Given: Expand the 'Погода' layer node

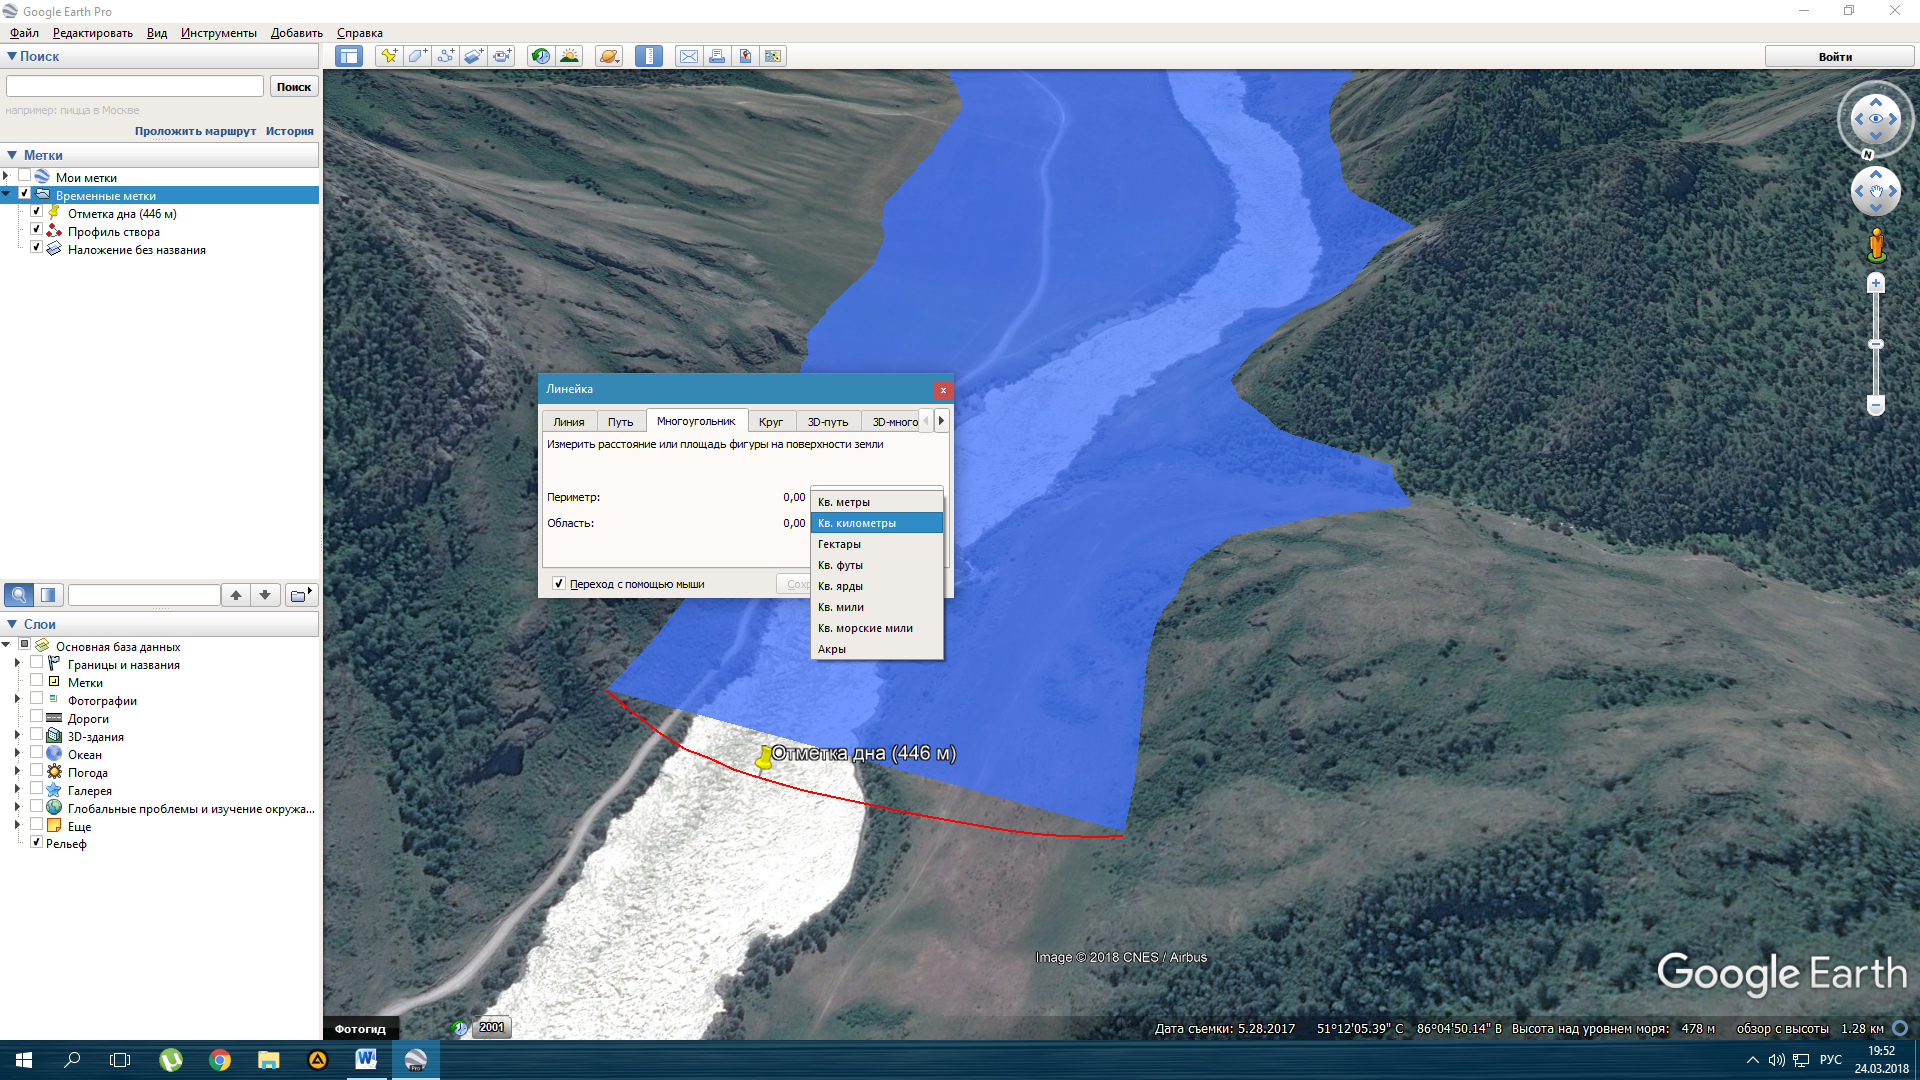Looking at the screenshot, I should (17, 771).
